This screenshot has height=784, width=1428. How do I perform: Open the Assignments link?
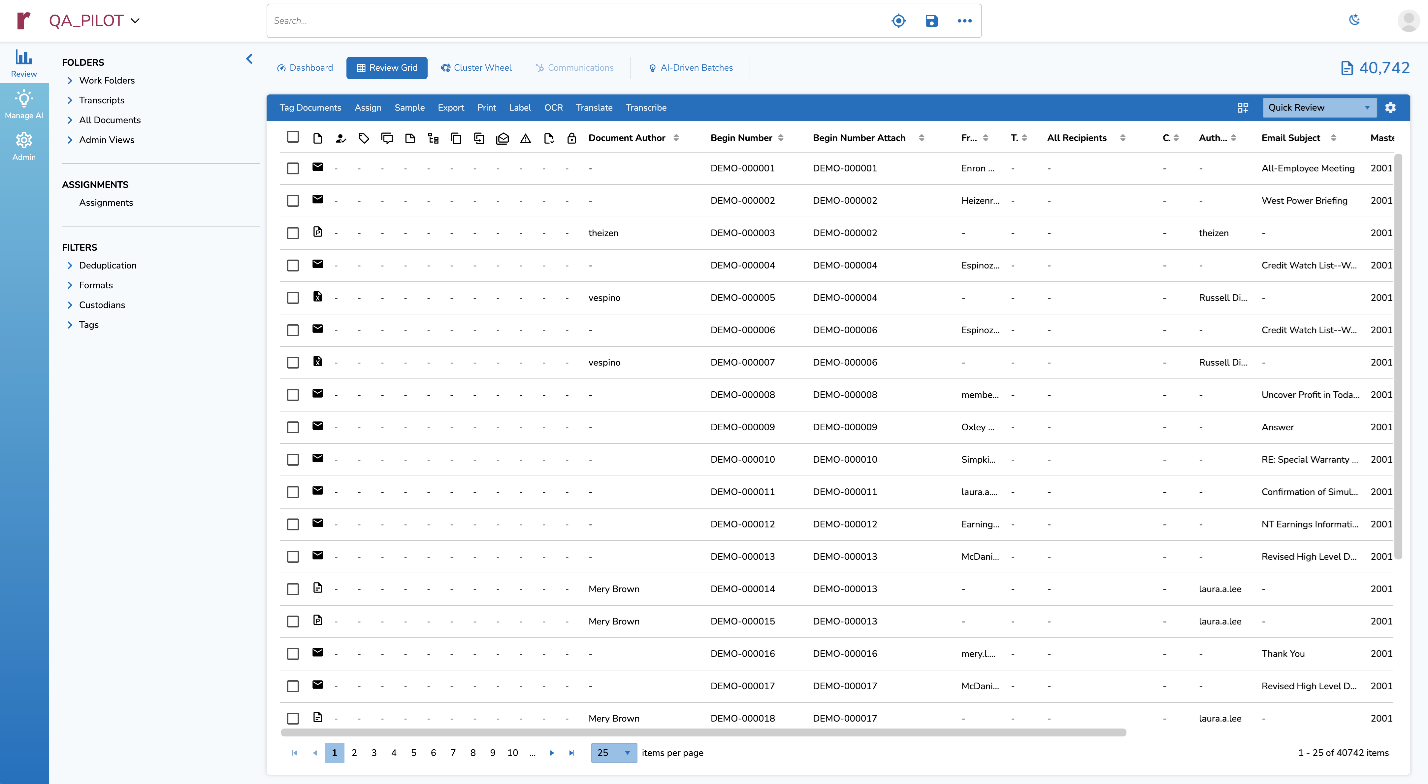click(106, 203)
